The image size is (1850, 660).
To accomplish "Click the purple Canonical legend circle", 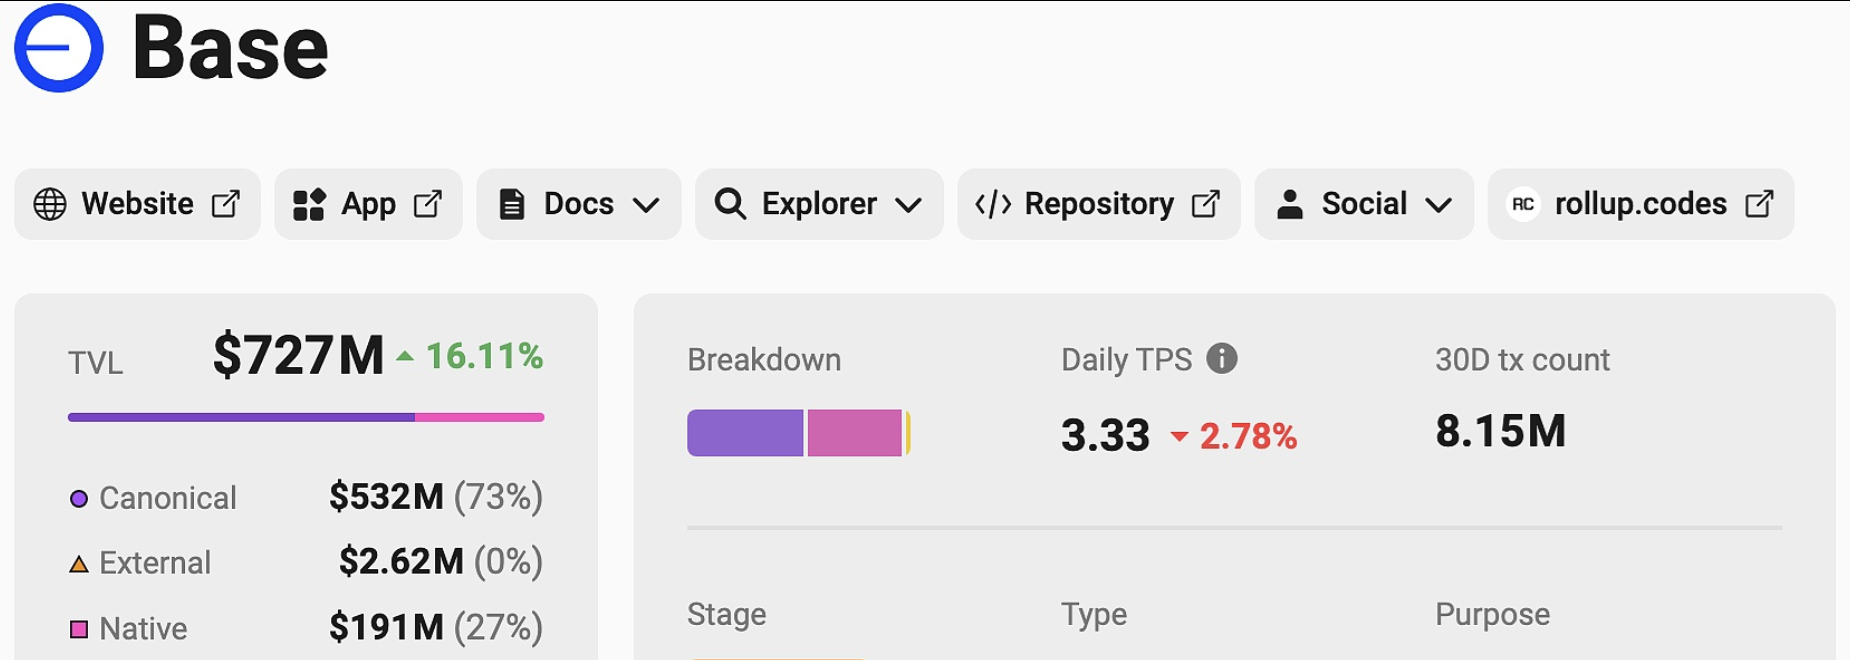I will point(79,498).
